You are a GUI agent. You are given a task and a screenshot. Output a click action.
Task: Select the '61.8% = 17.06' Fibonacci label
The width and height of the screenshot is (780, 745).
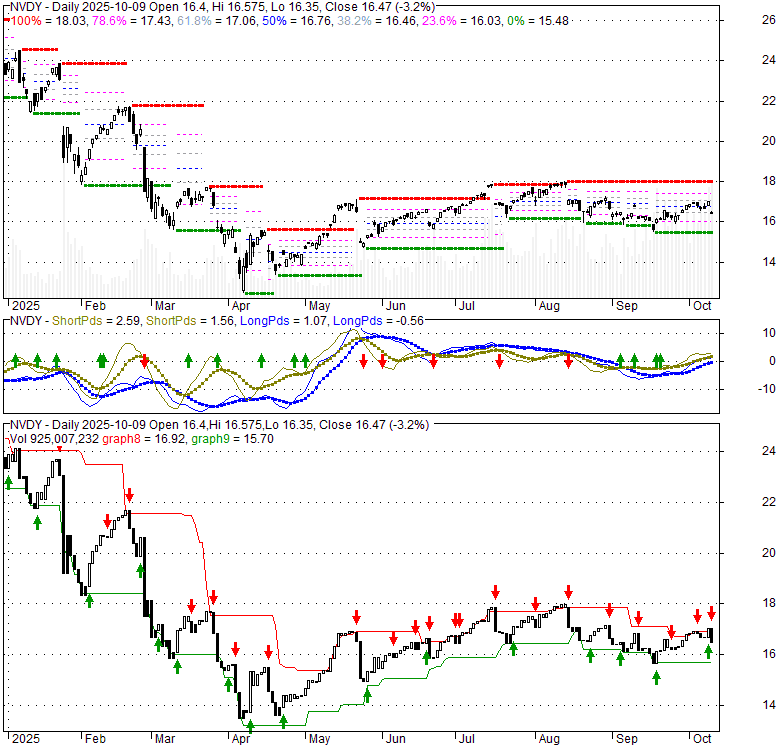tap(217, 21)
